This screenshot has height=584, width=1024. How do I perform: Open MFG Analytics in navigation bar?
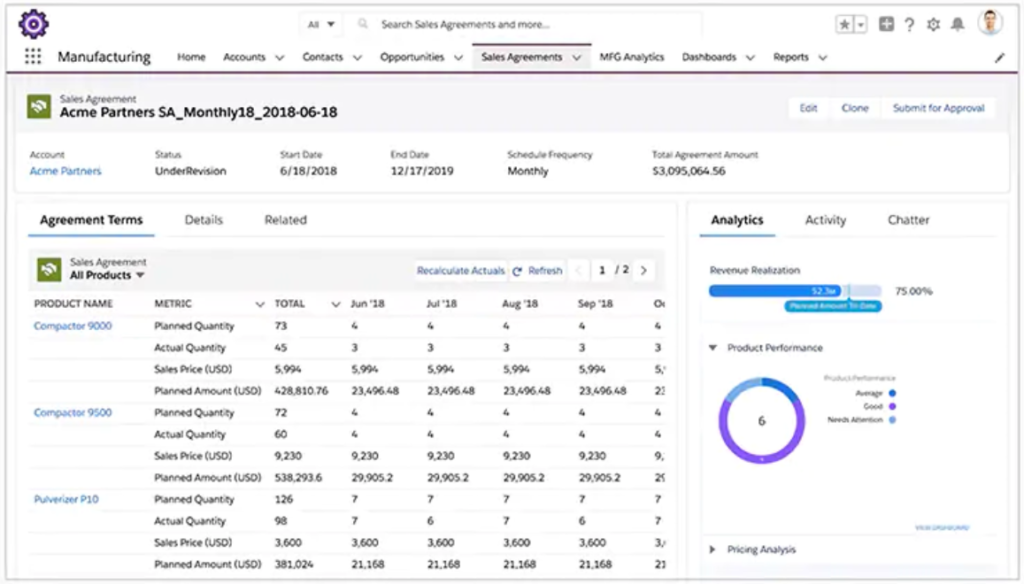tap(631, 58)
